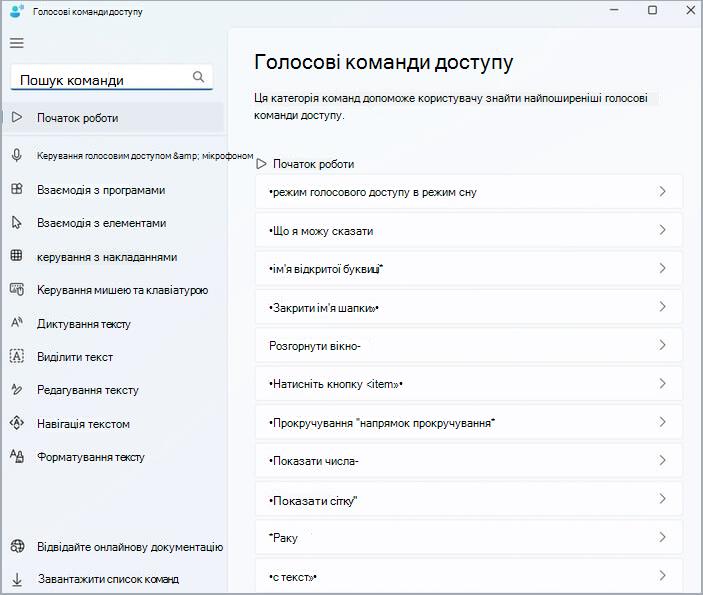Expand chevron for Що я можу сказати
The image size is (703, 595).
[x=662, y=230]
